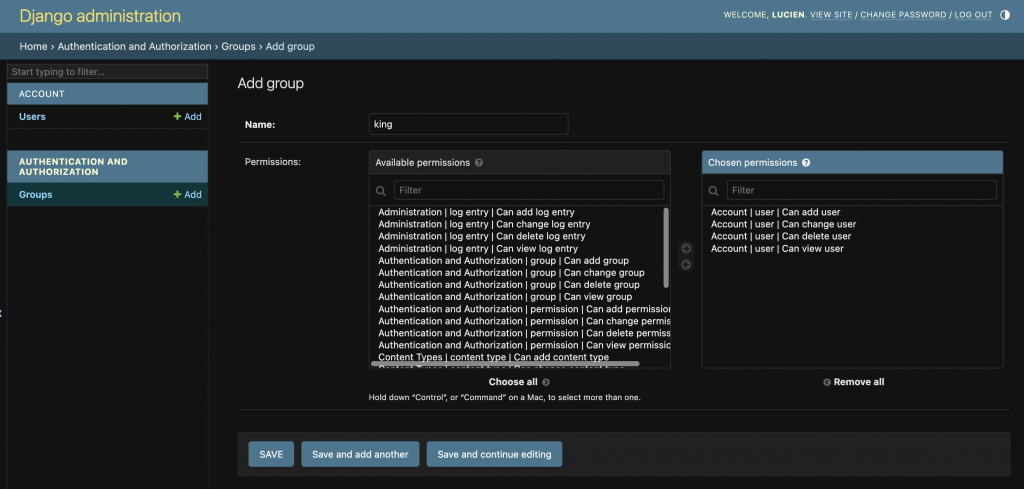The image size is (1024, 489).
Task: Click the right arrow to choose permissions
Action: [x=686, y=248]
